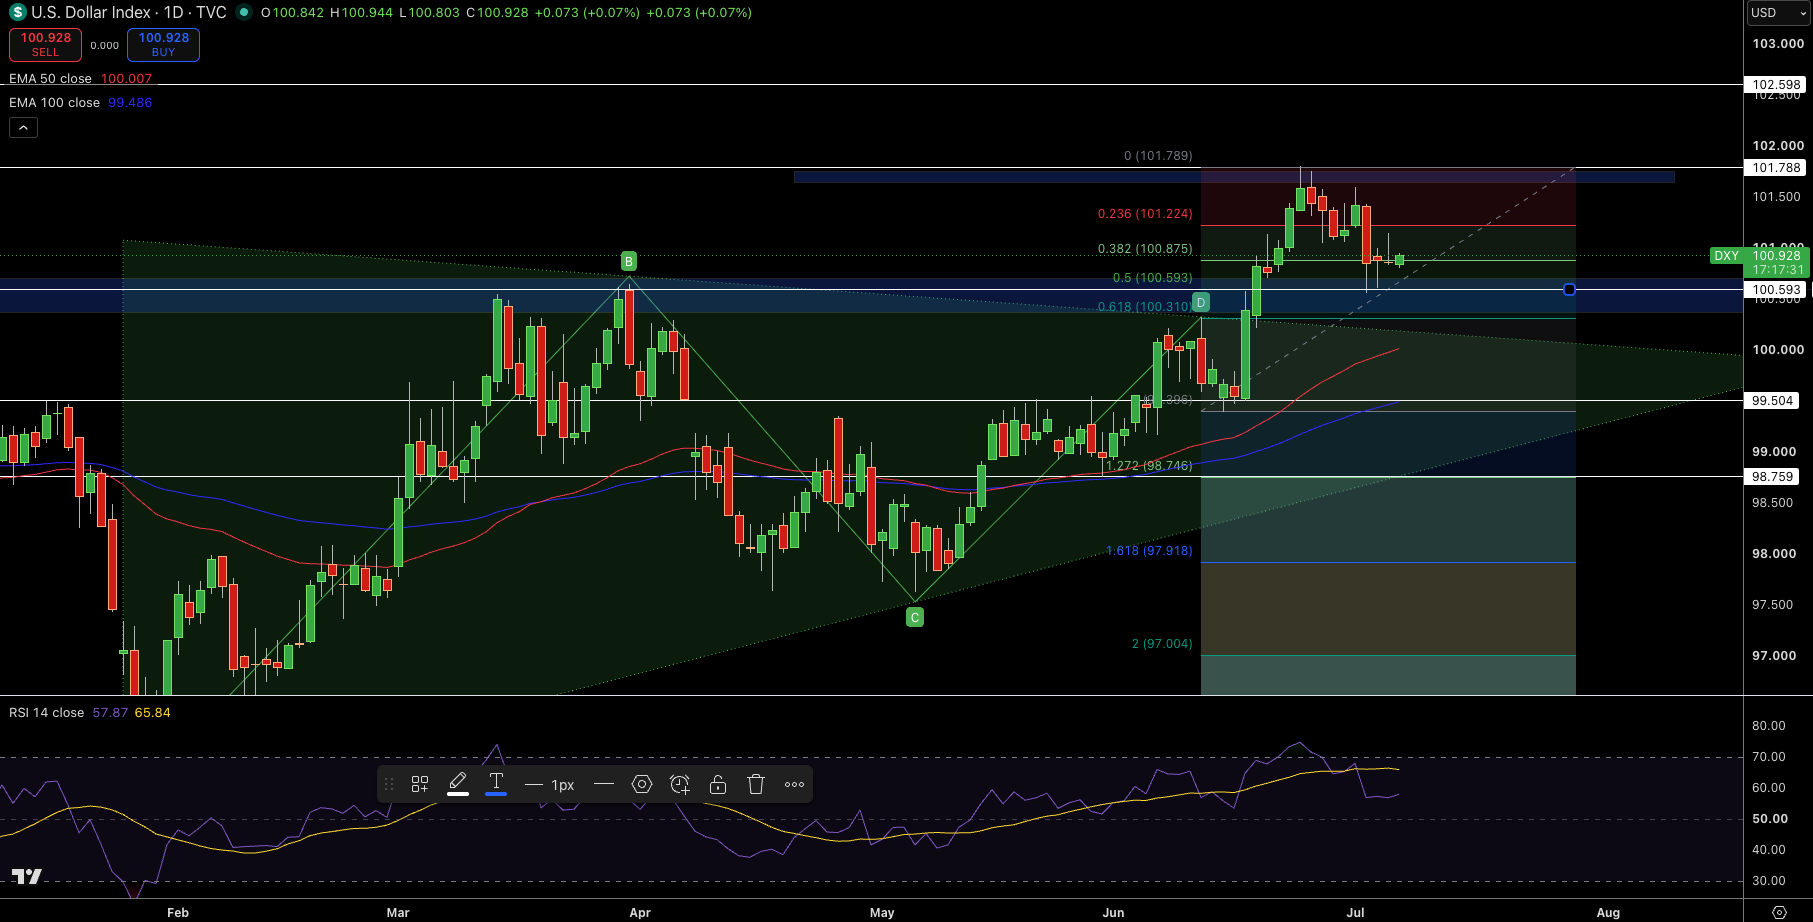The width and height of the screenshot is (1813, 922).
Task: Click the 0.236 (101.224) Fibonacci level label
Action: [x=1145, y=214]
